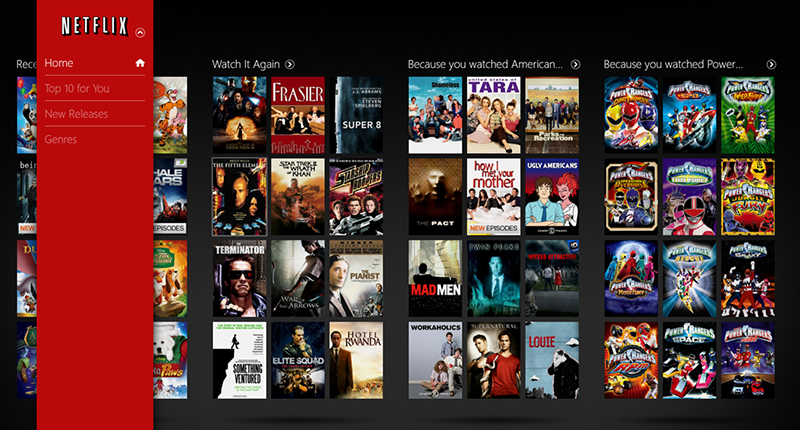Collapse the Netflix menu with the up chevron

140,33
